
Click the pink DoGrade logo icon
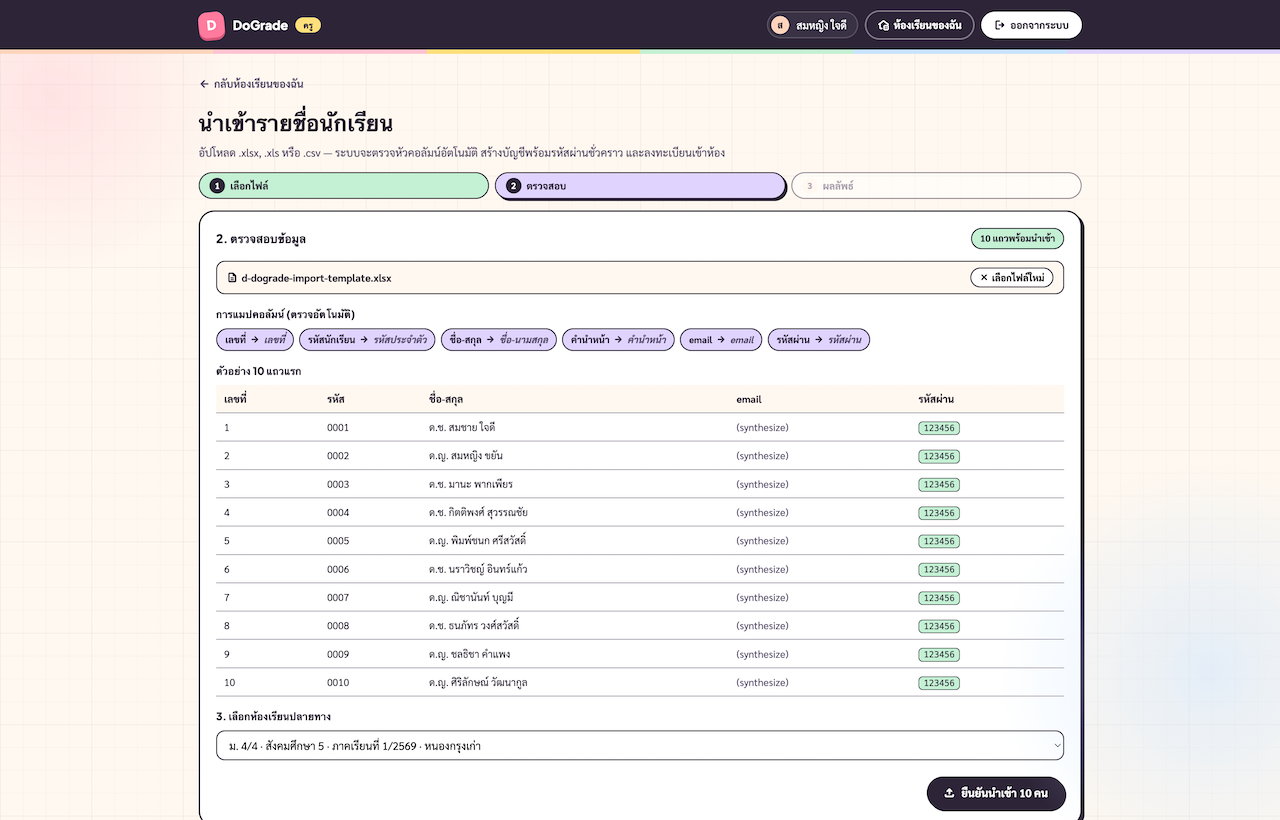click(x=212, y=25)
